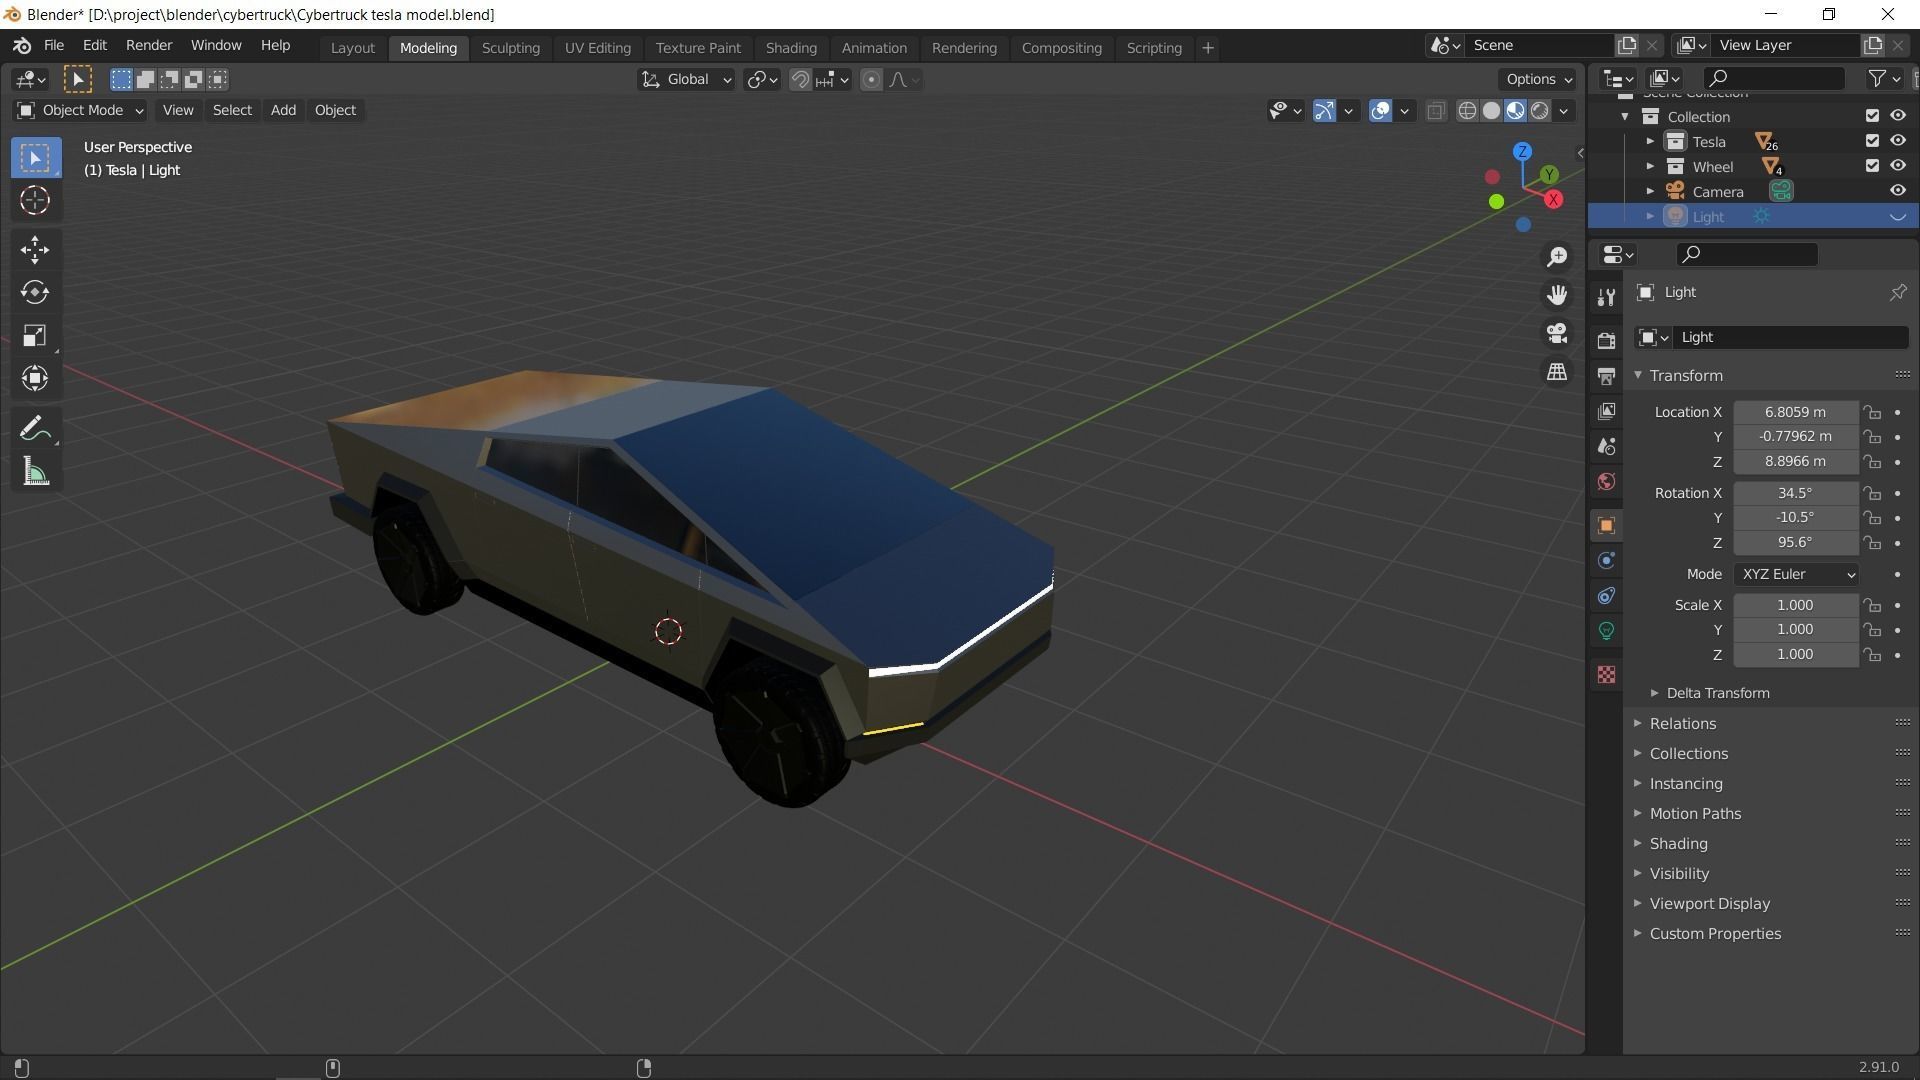
Task: Select the 3D Cursor tool
Action: [x=35, y=201]
